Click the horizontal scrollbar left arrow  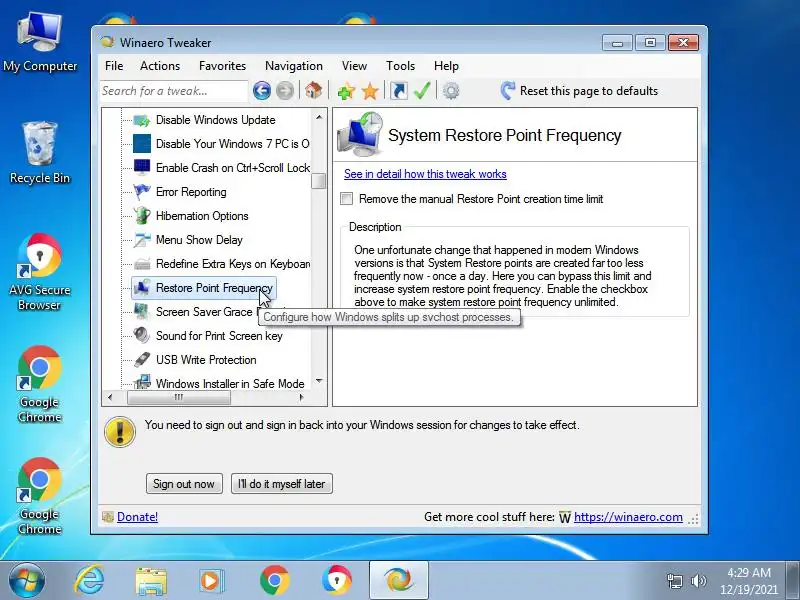tap(110, 397)
